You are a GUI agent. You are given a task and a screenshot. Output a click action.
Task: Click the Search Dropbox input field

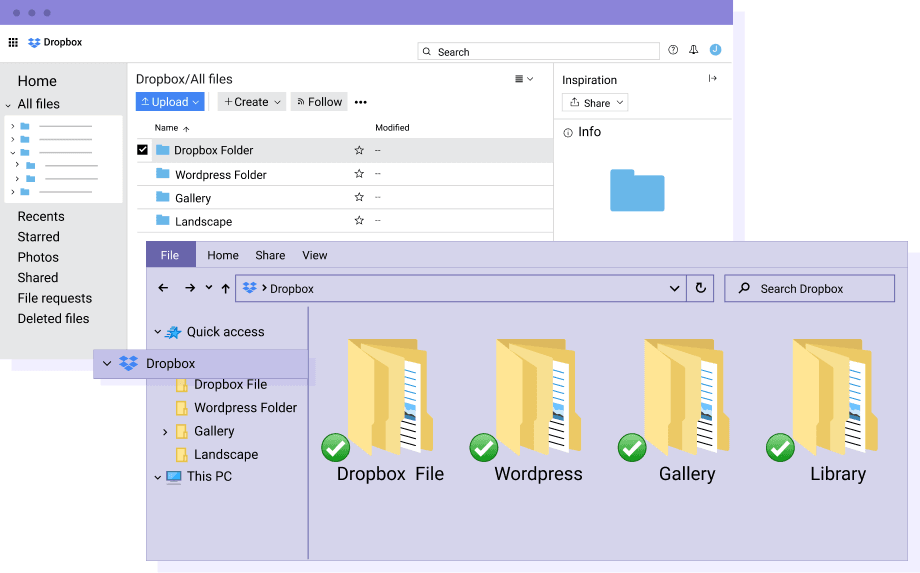click(x=810, y=289)
